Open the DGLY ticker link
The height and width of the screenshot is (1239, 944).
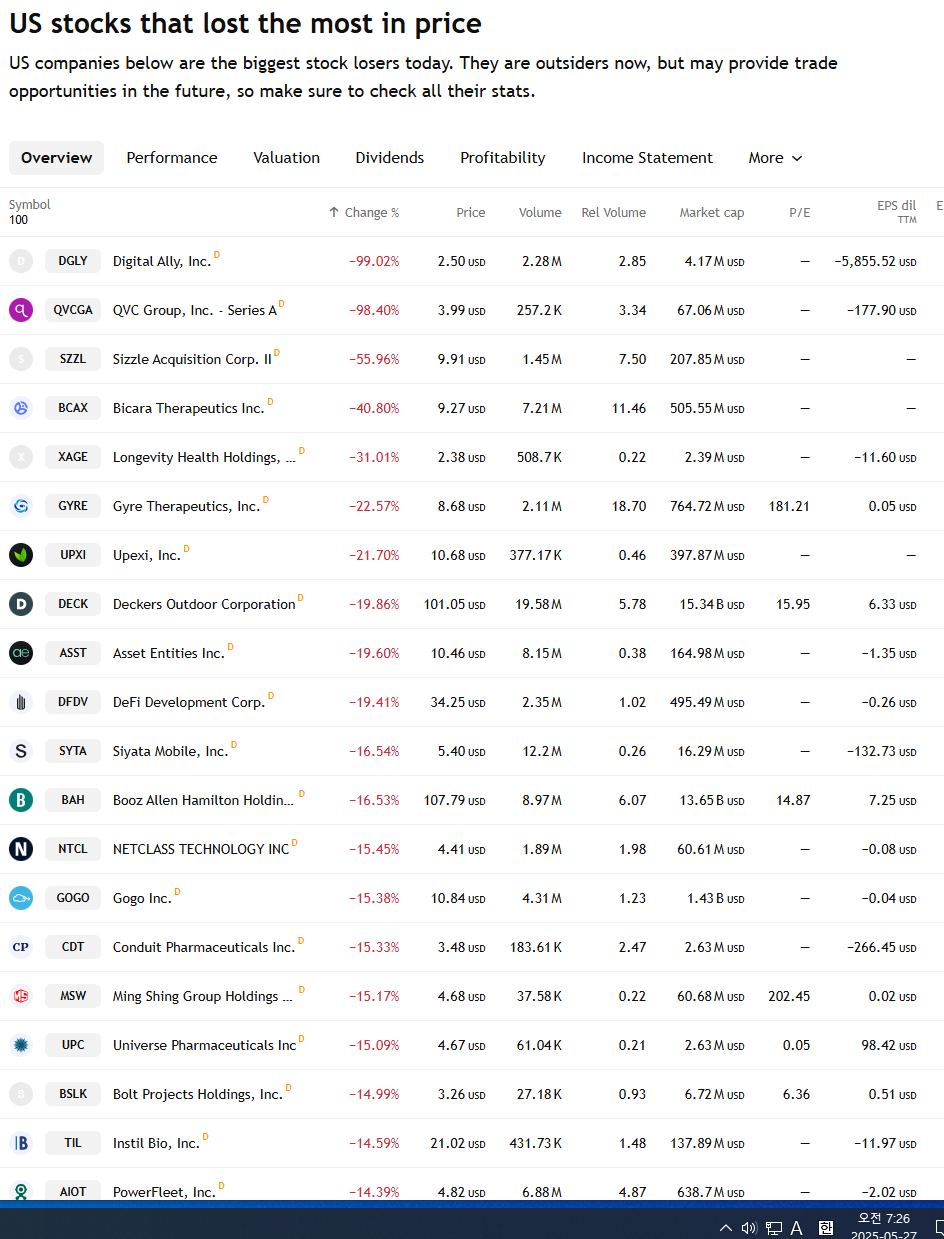[73, 261]
